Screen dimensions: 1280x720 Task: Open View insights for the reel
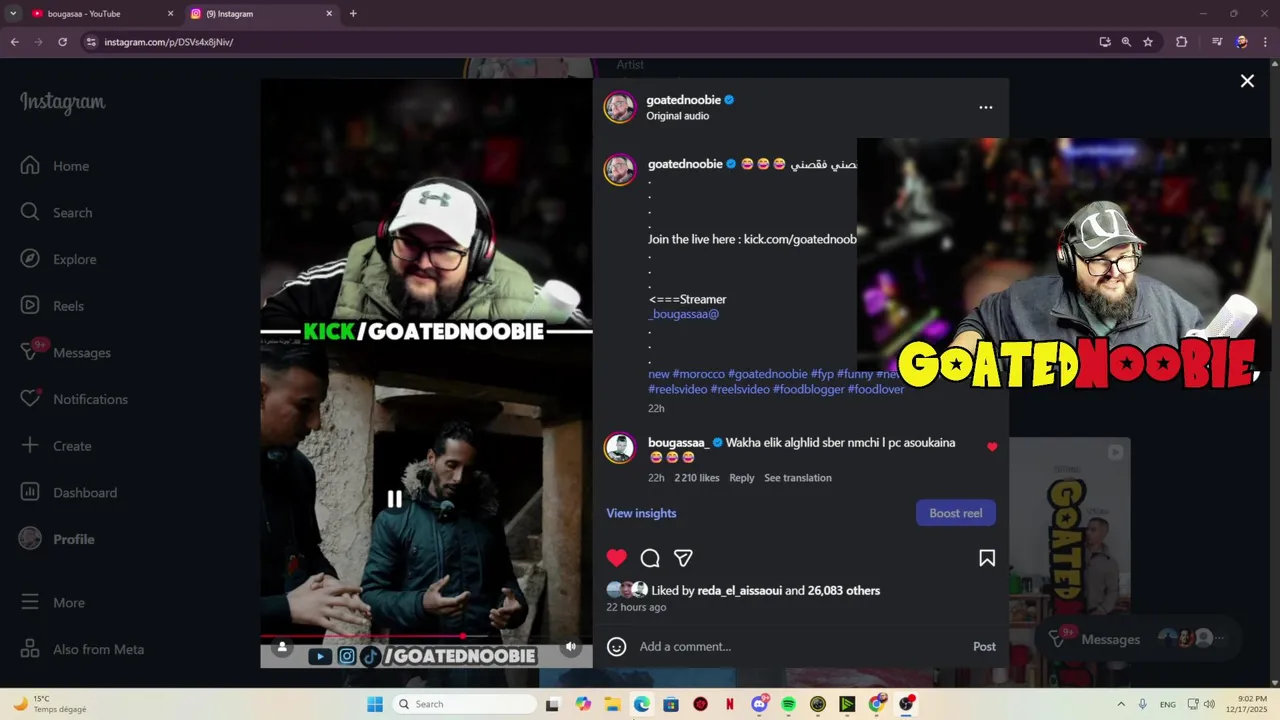point(641,513)
